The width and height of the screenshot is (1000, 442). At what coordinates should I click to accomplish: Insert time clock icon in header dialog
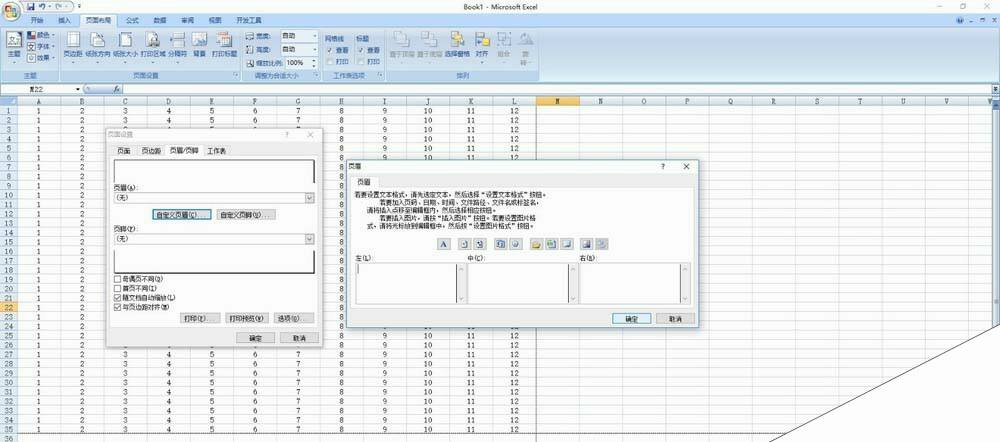(x=516, y=244)
